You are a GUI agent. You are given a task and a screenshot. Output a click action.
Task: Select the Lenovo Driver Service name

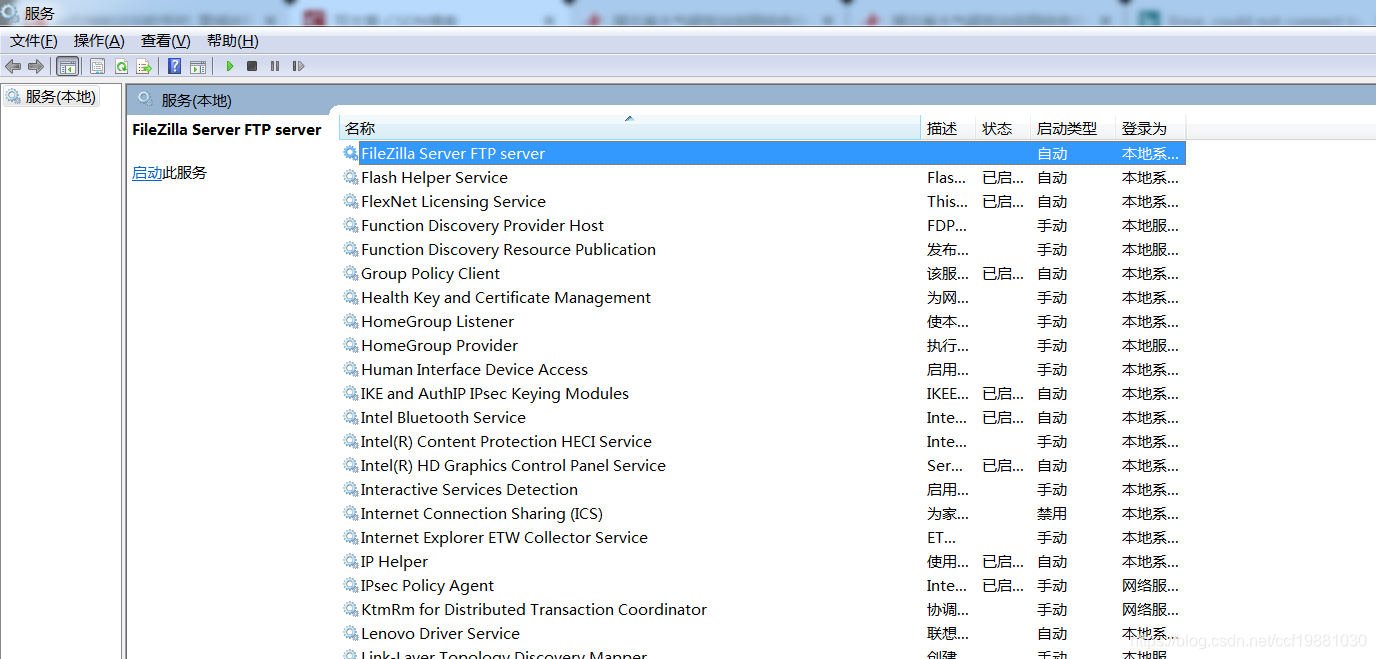440,633
